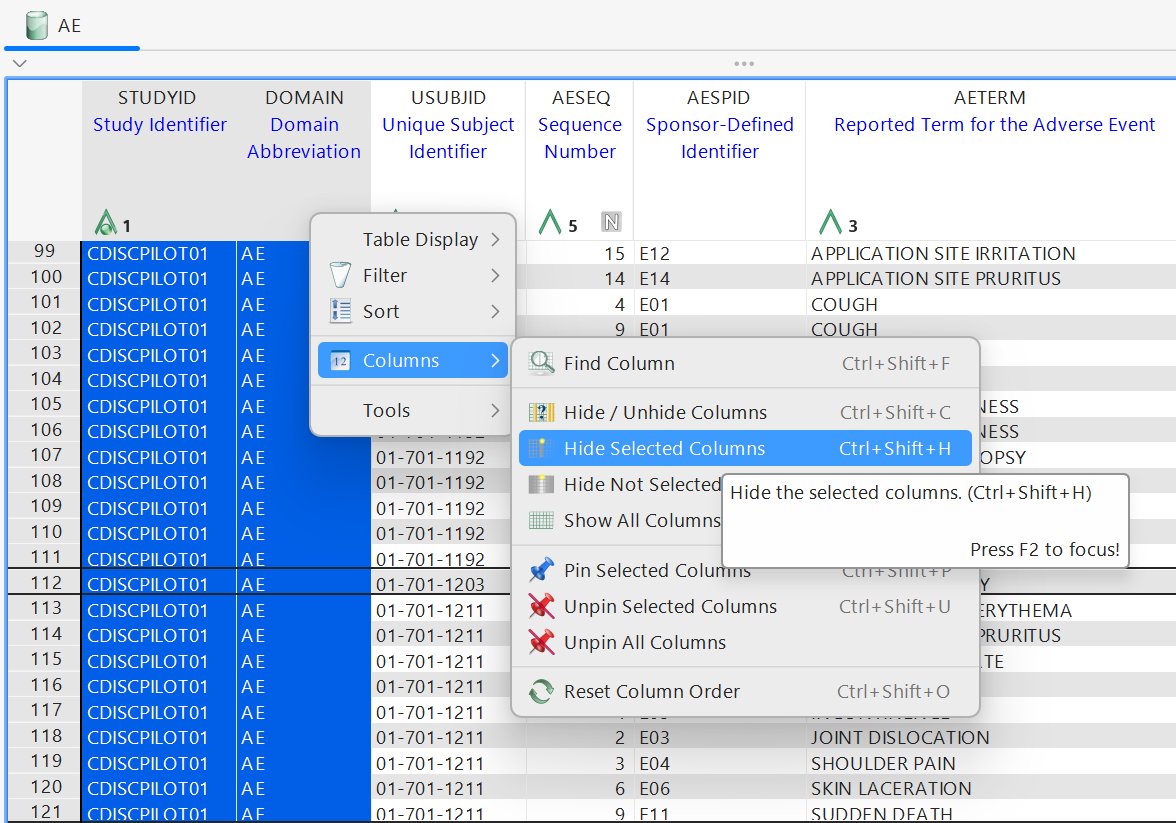
Task: Choose Find Column
Action: tap(746, 363)
